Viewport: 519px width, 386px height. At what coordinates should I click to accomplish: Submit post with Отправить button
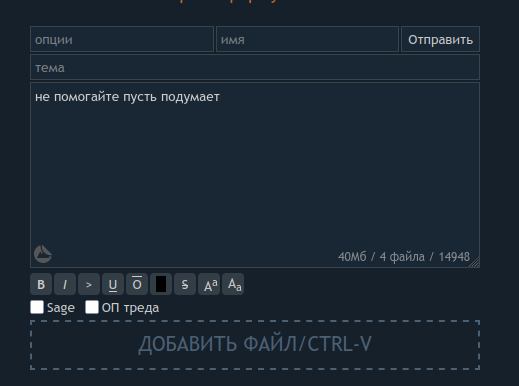click(440, 39)
